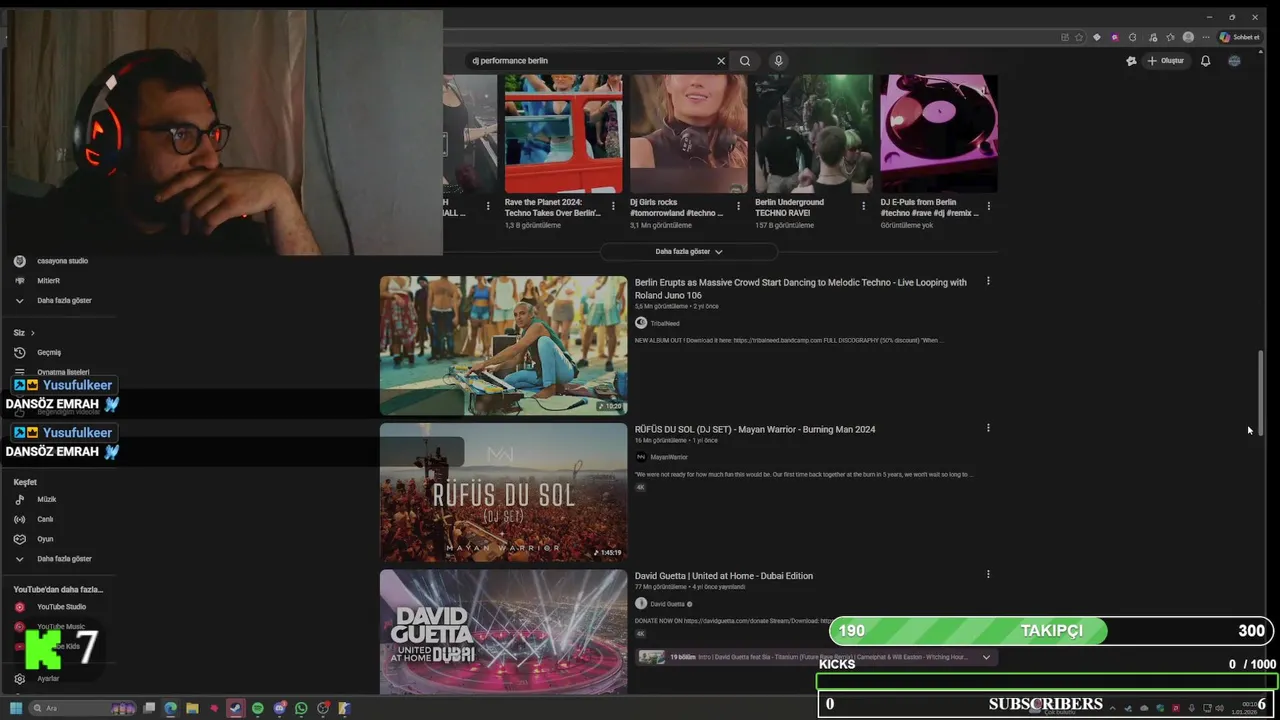Click the Oluştur create button
This screenshot has height=720, width=1280.
pyautogui.click(x=1165, y=61)
